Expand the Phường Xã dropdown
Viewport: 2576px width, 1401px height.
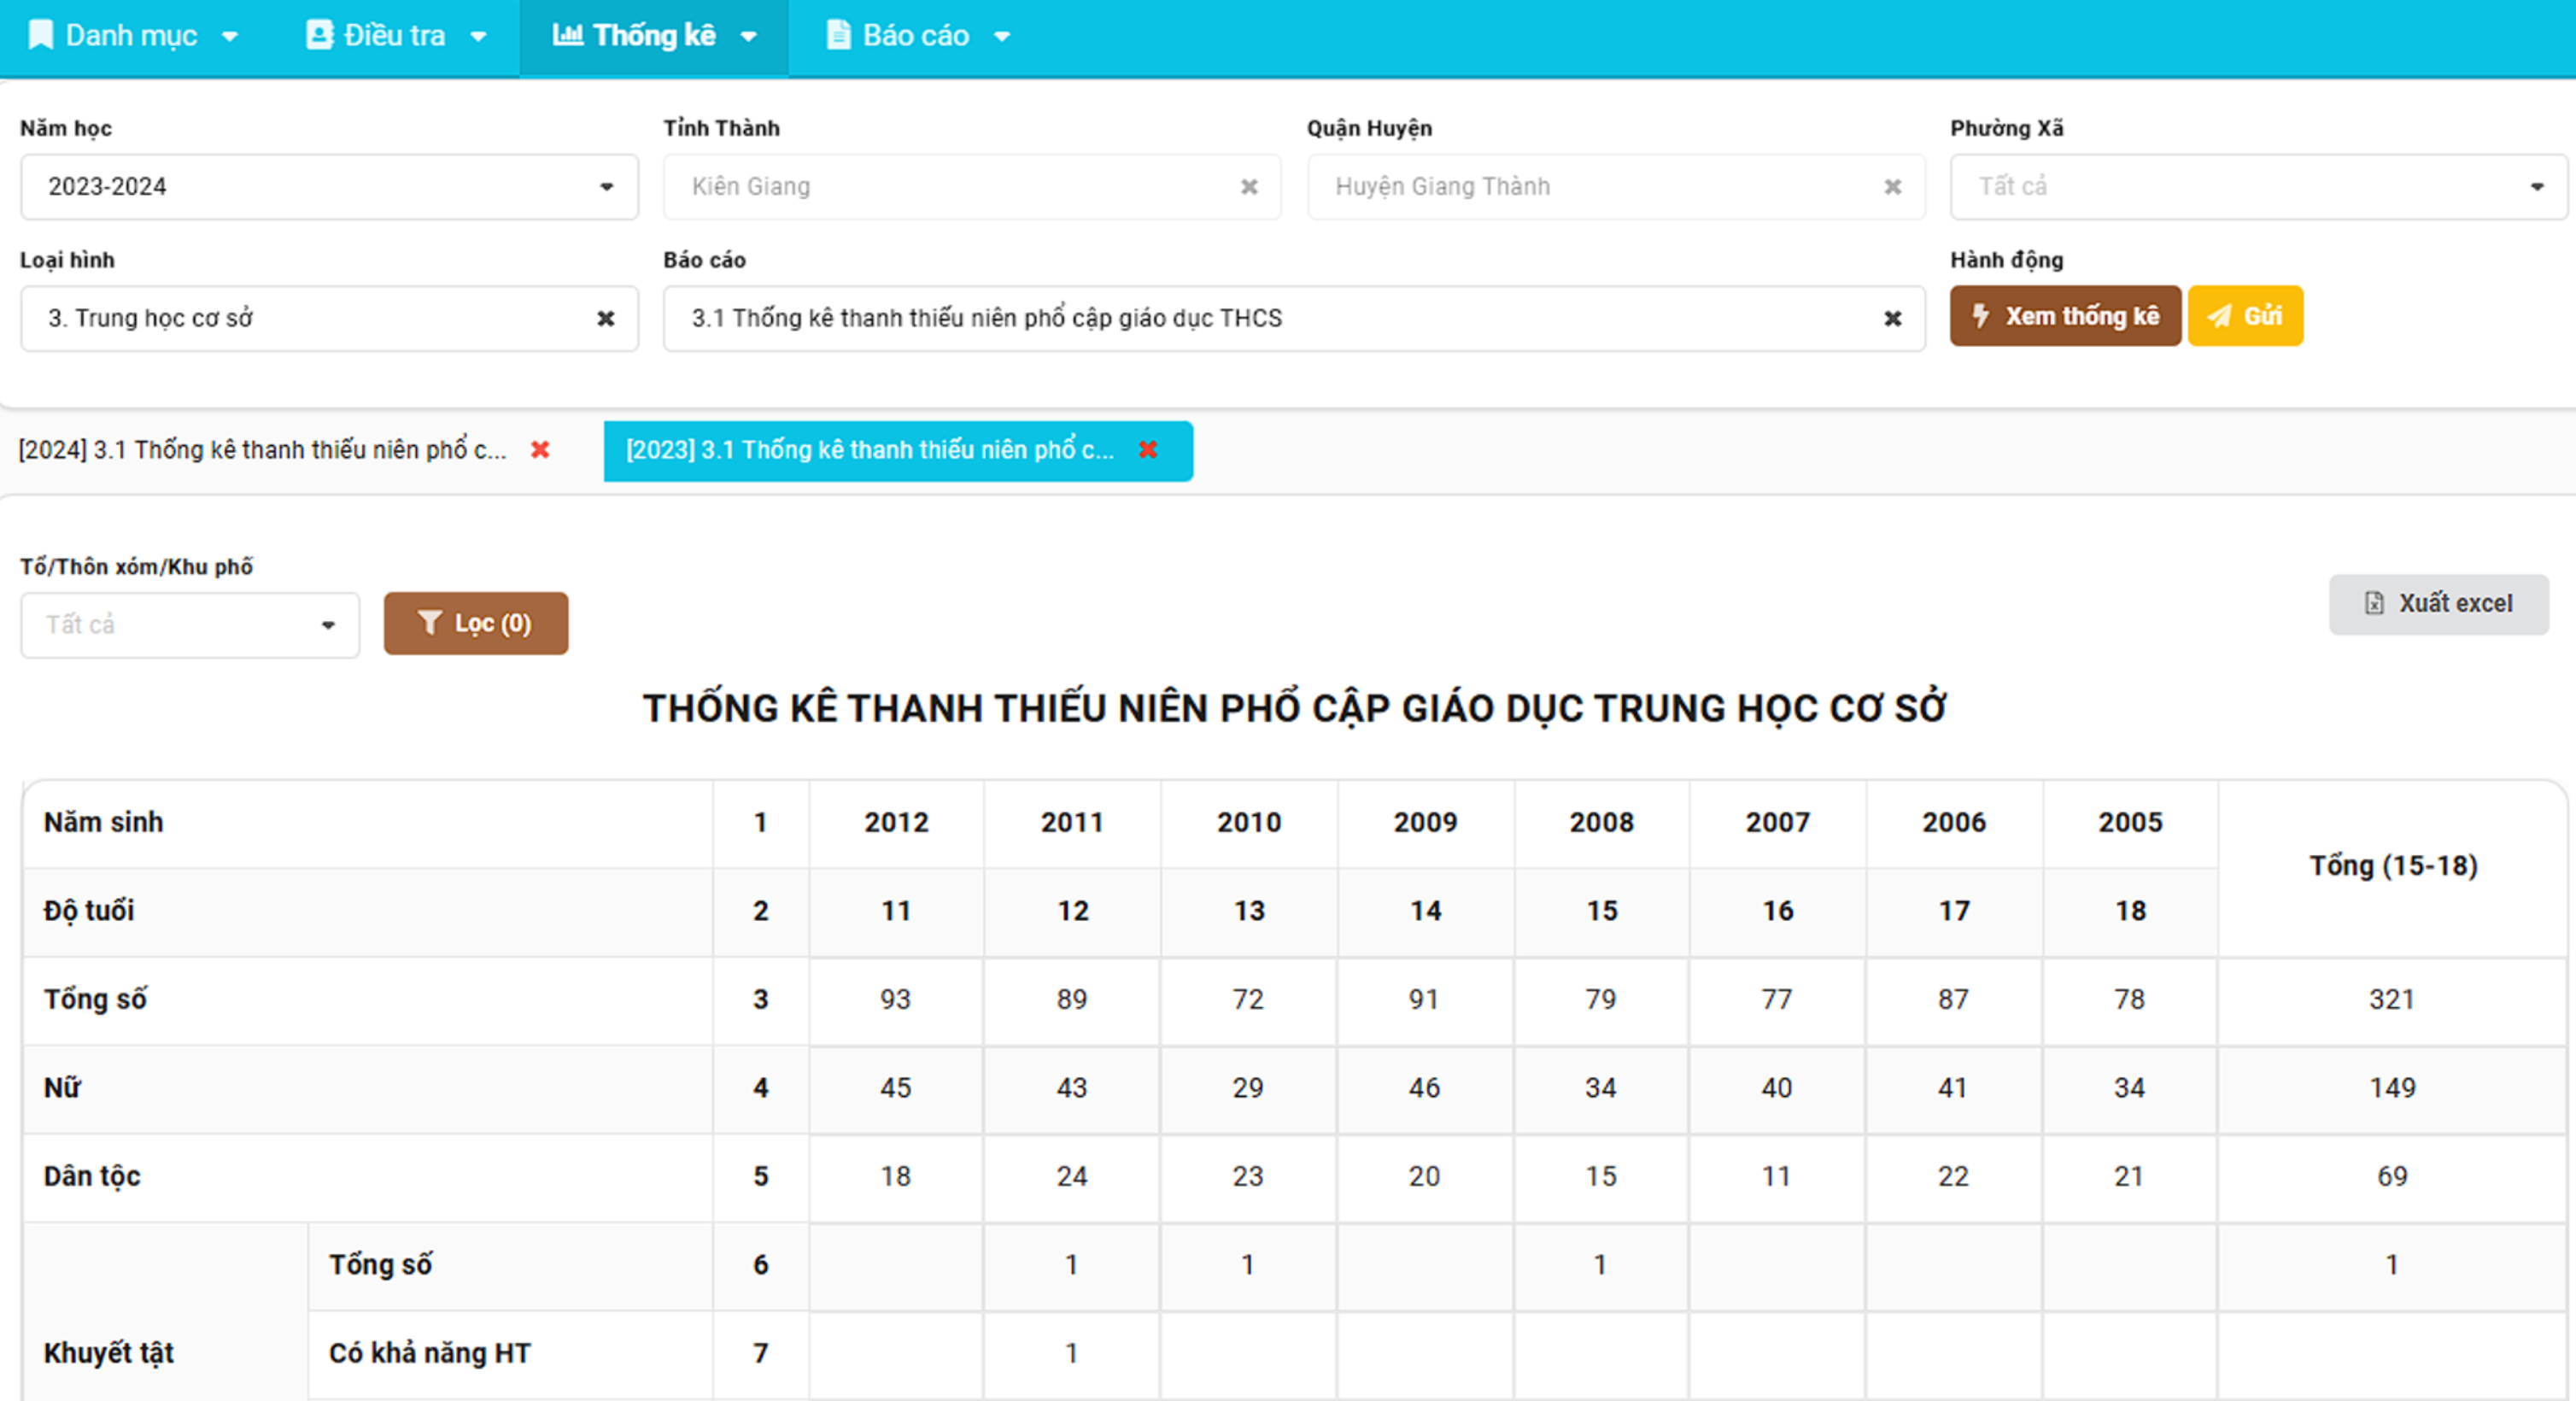(2258, 187)
